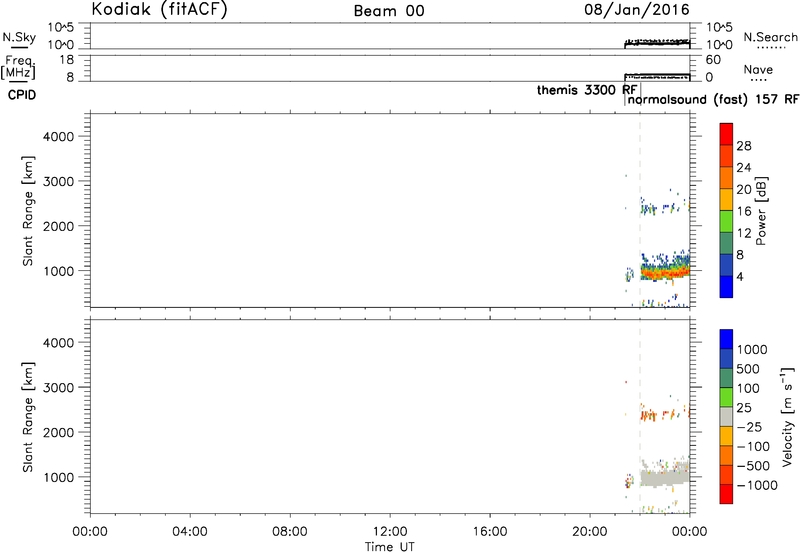Click the 'Velocity [m s-1]' color bar title
The height and width of the screenshot is (553, 800).
(788, 416)
